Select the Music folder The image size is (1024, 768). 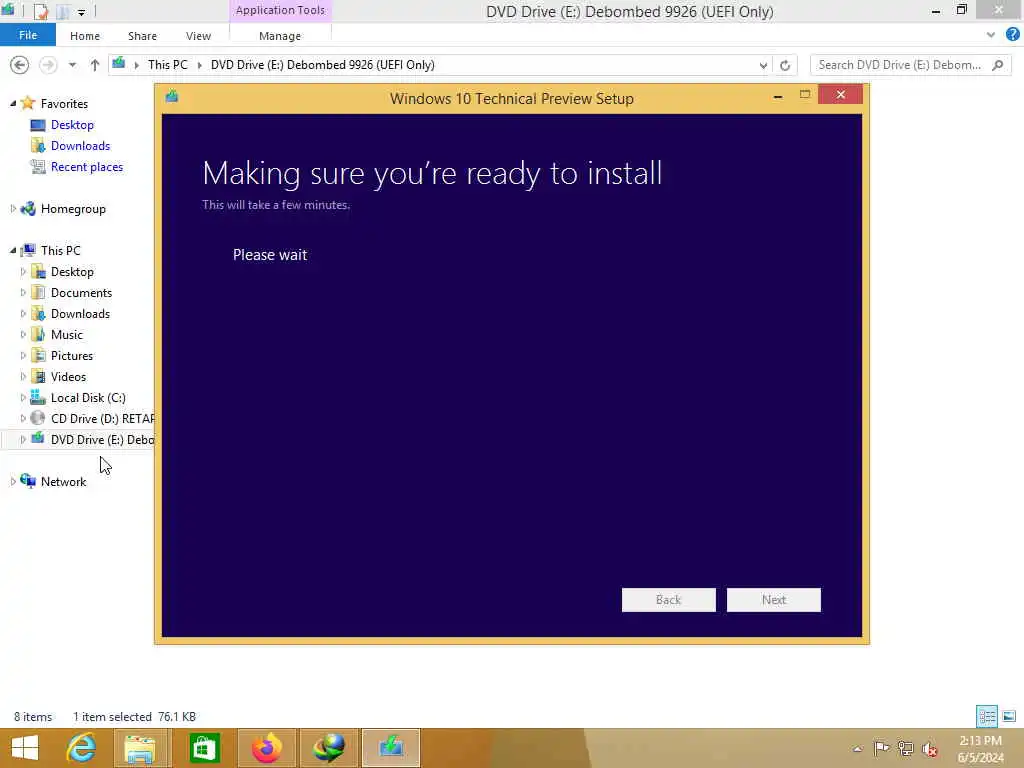pyautogui.click(x=67, y=334)
